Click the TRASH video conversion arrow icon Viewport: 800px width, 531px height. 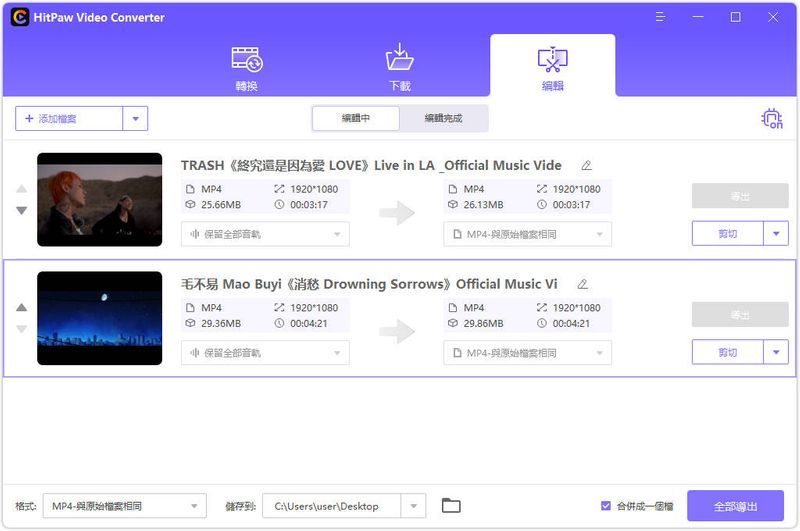[x=397, y=213]
